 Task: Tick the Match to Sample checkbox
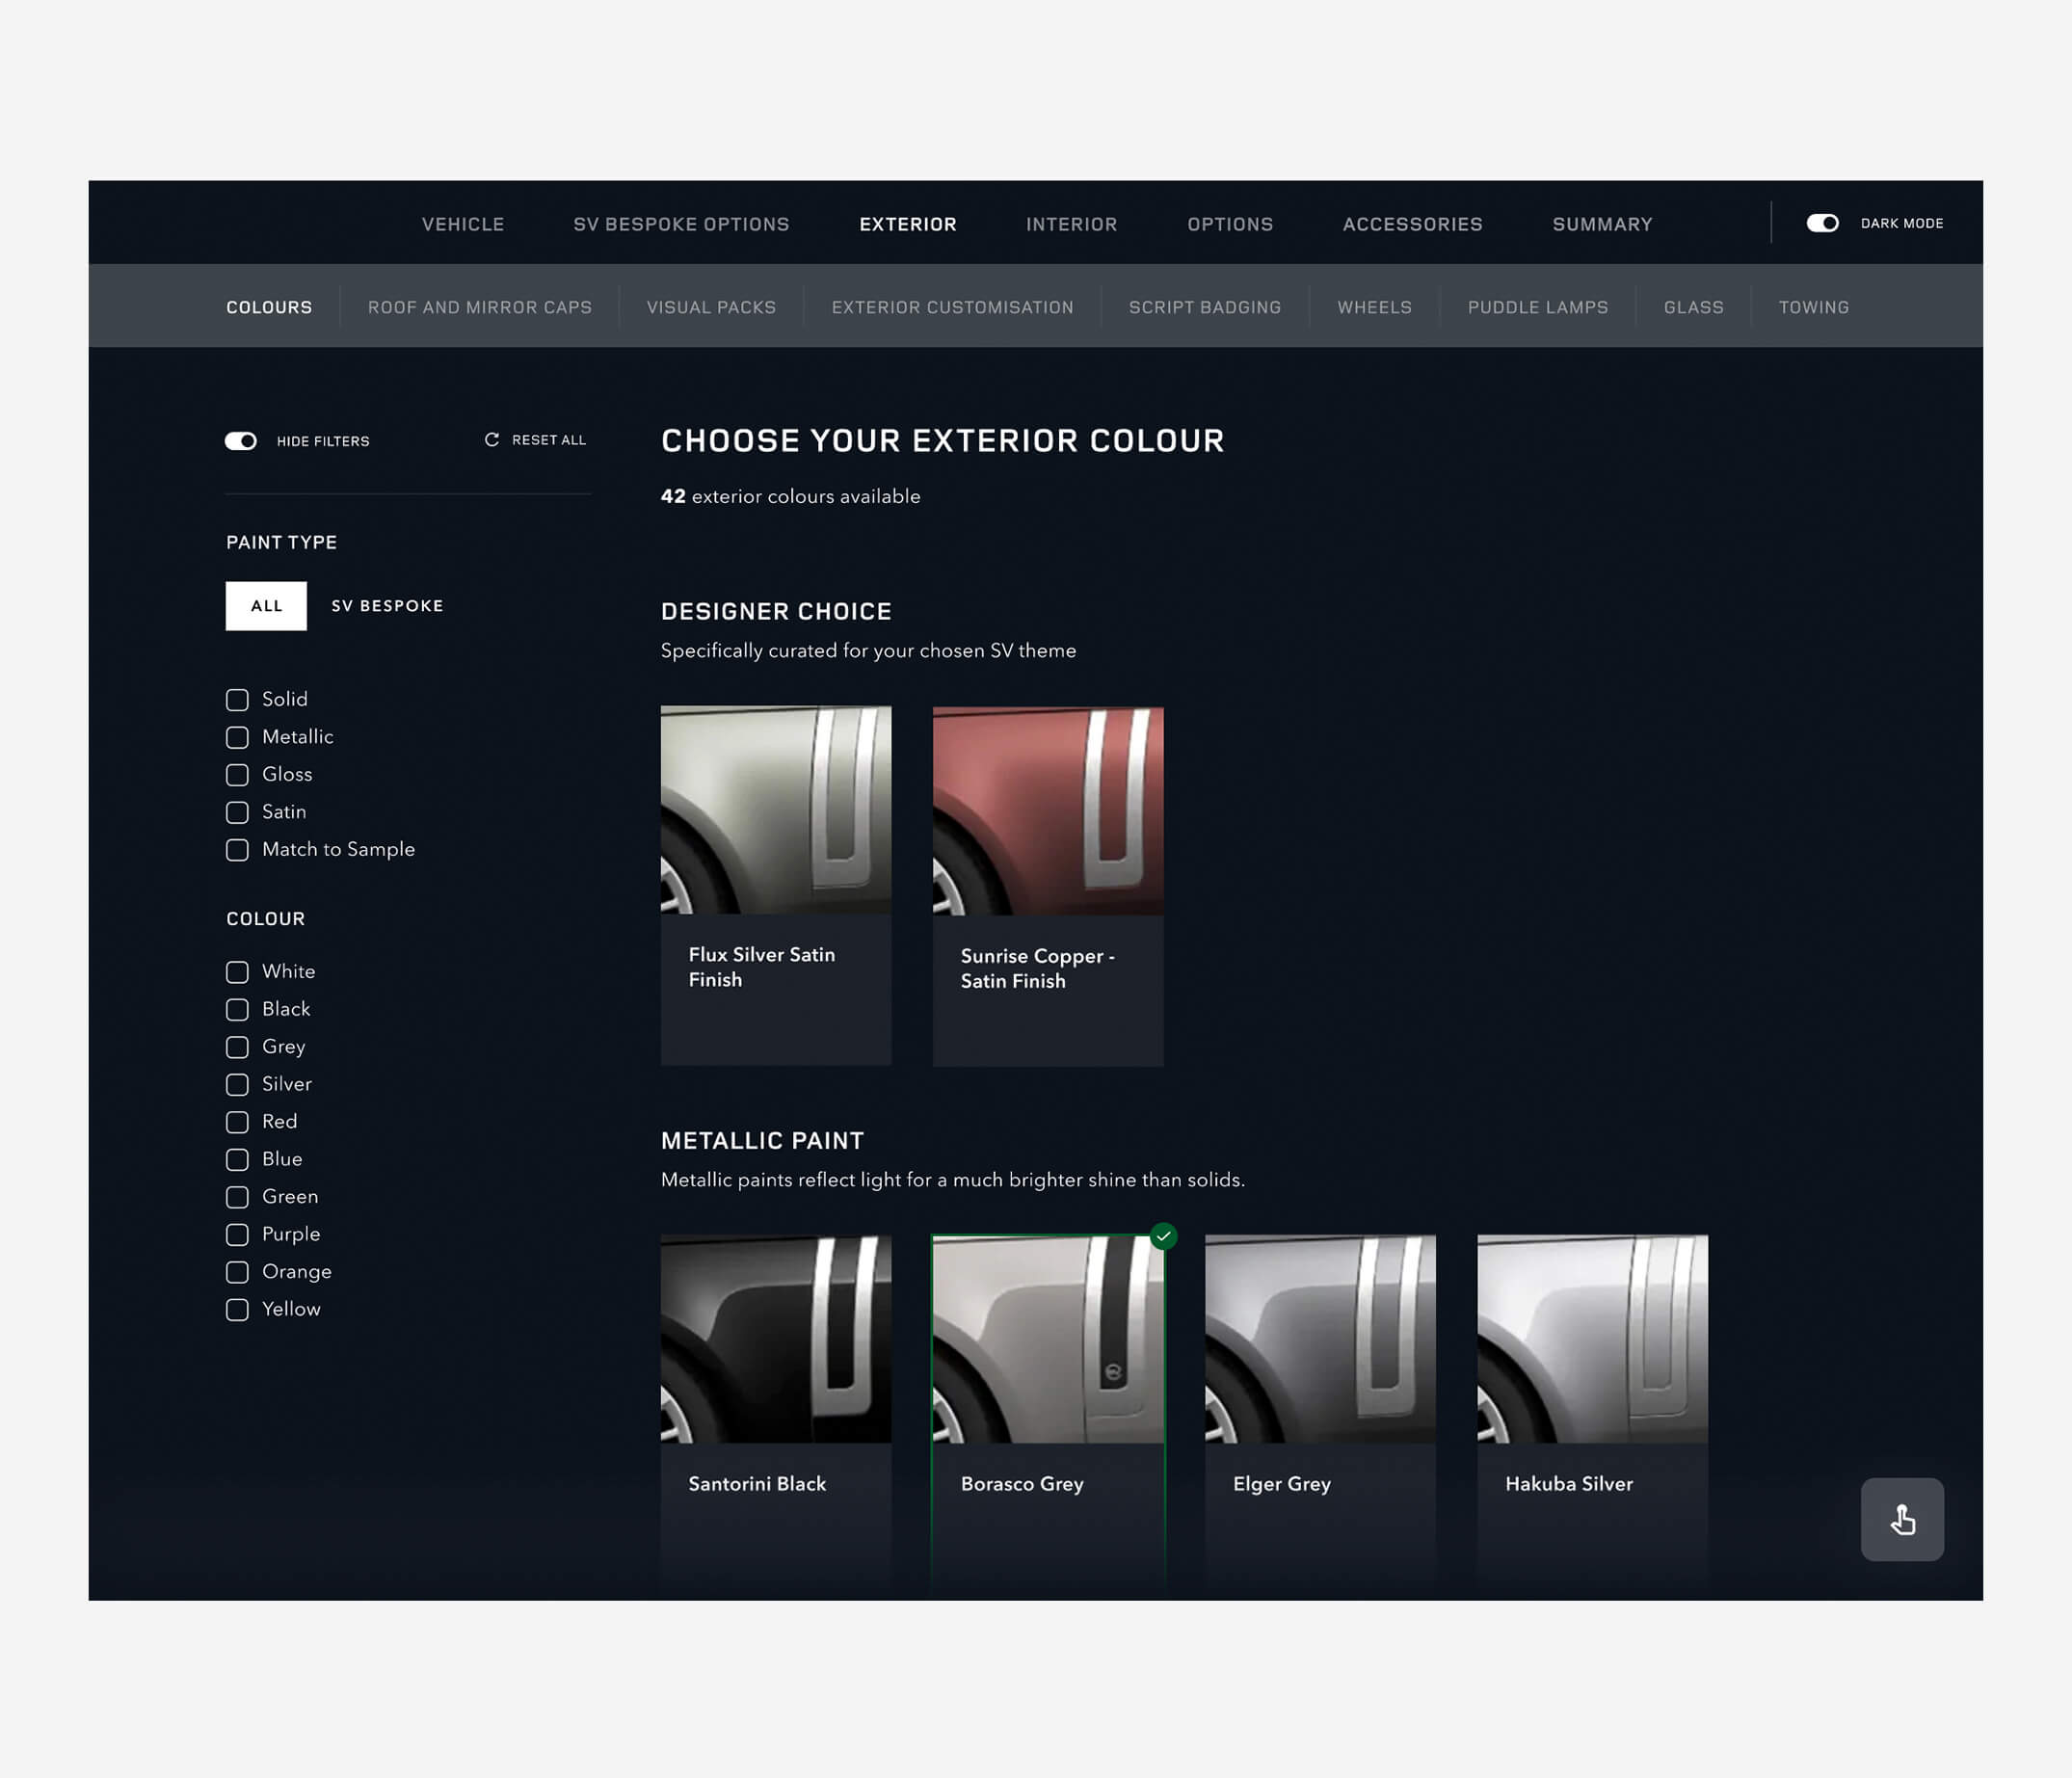[237, 850]
